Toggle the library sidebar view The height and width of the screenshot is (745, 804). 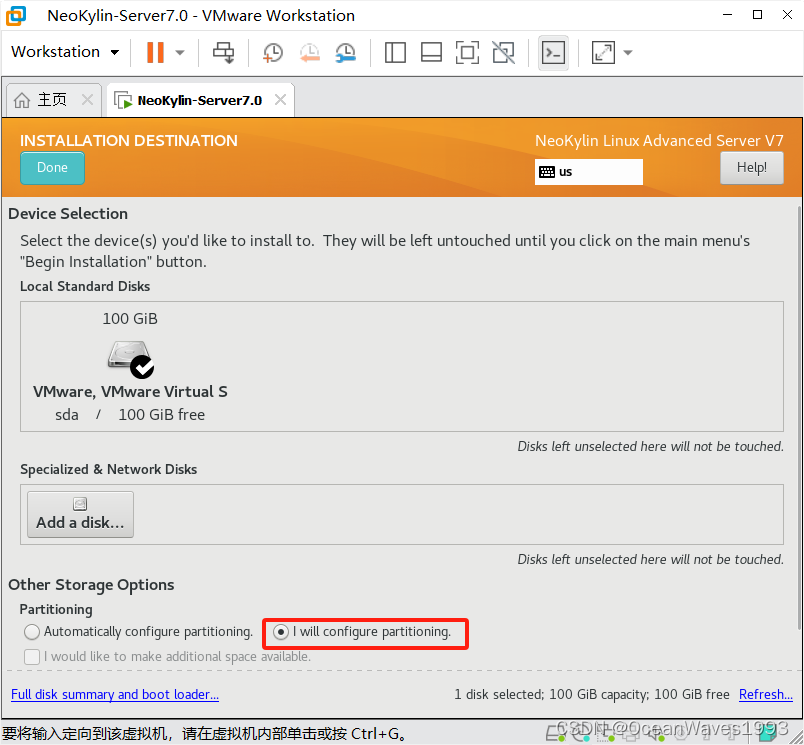(395, 52)
